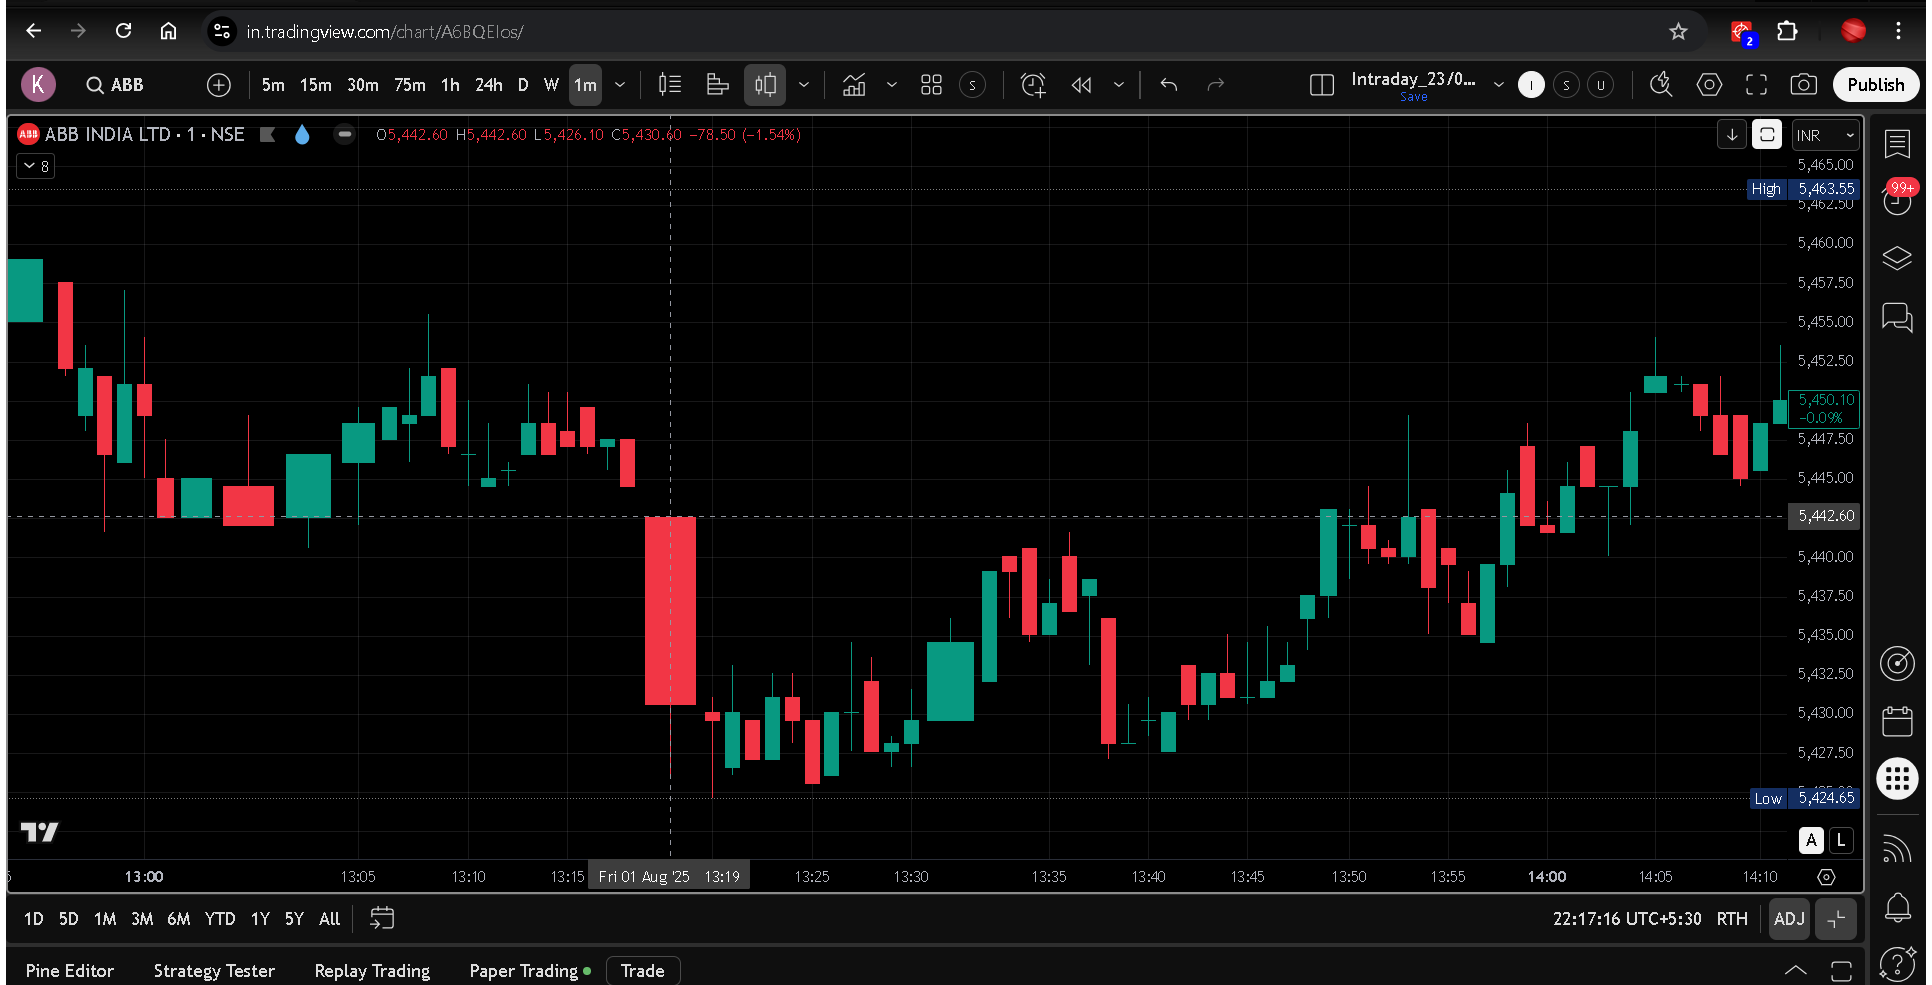Open ABB symbol search

click(115, 85)
